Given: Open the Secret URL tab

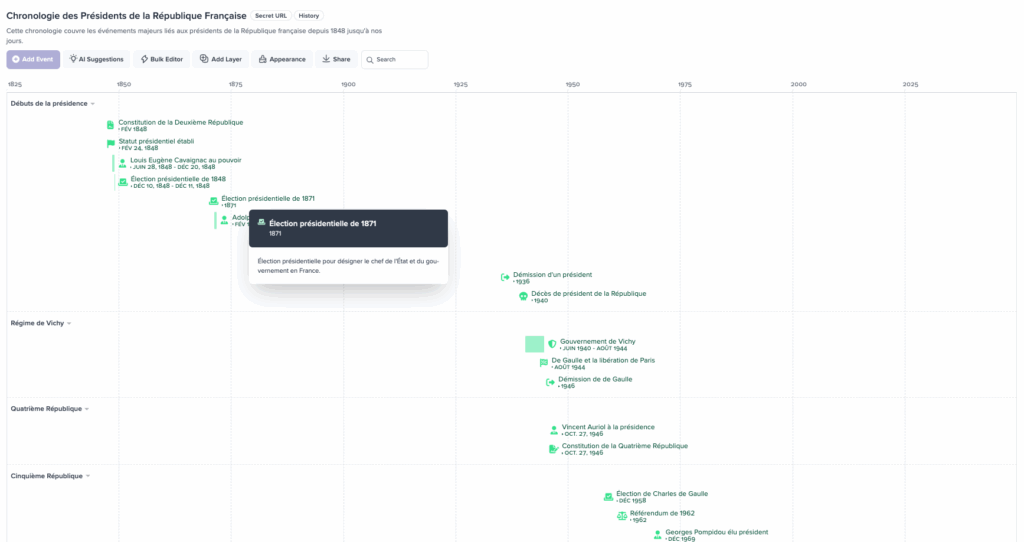Looking at the screenshot, I should tap(270, 16).
